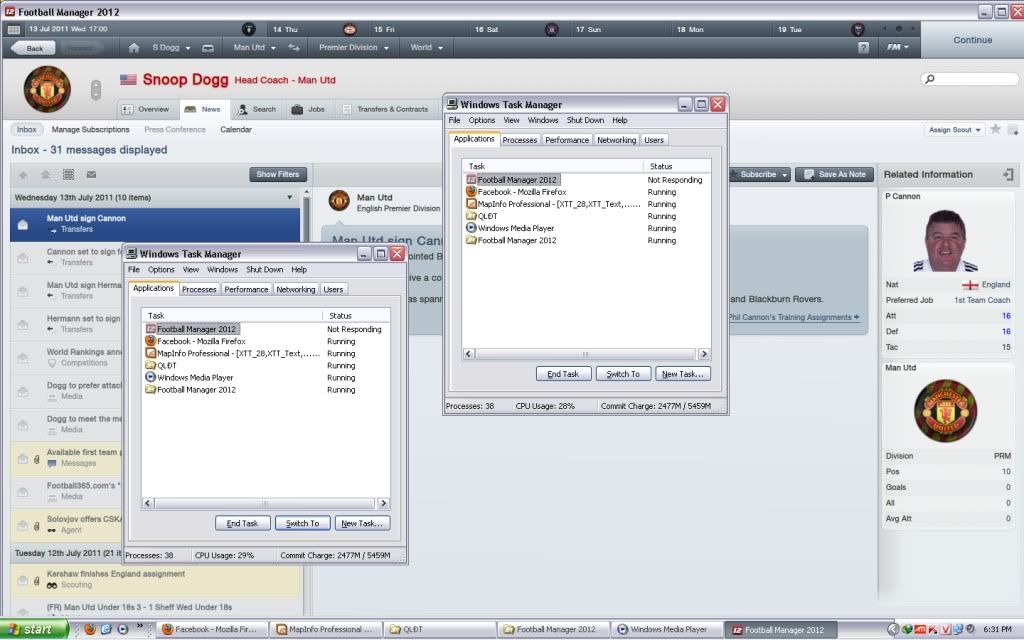Open the Assign Scout dropdown
Image resolution: width=1024 pixels, height=640 pixels.
955,130
